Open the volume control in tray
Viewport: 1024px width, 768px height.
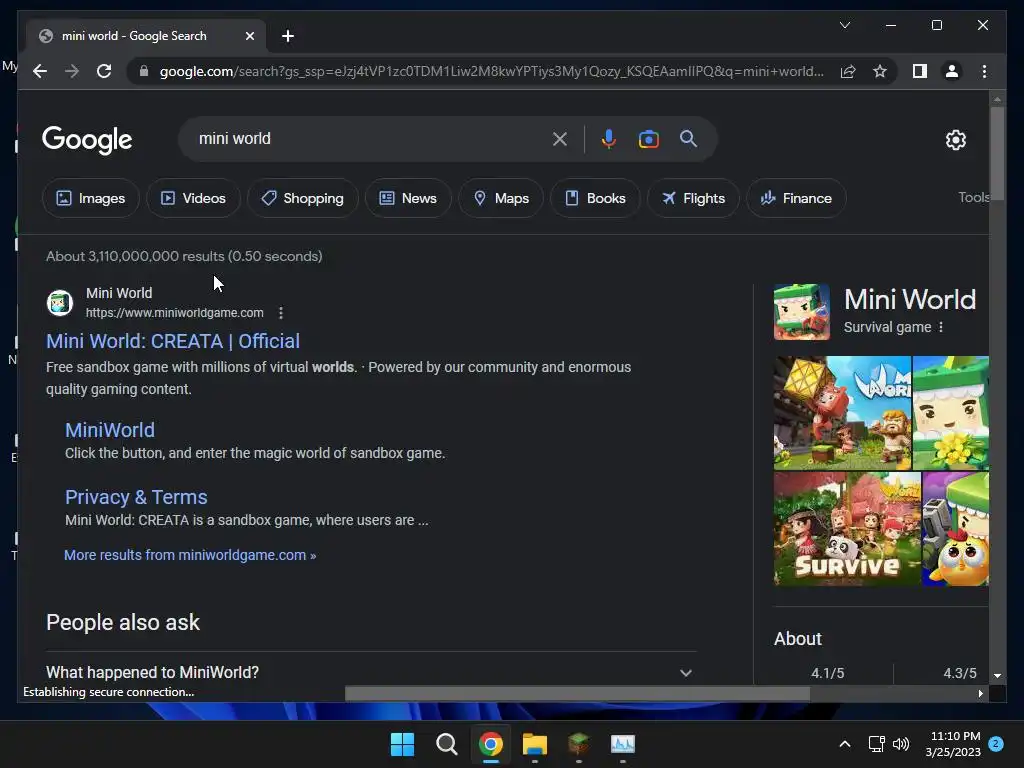pyautogui.click(x=901, y=744)
